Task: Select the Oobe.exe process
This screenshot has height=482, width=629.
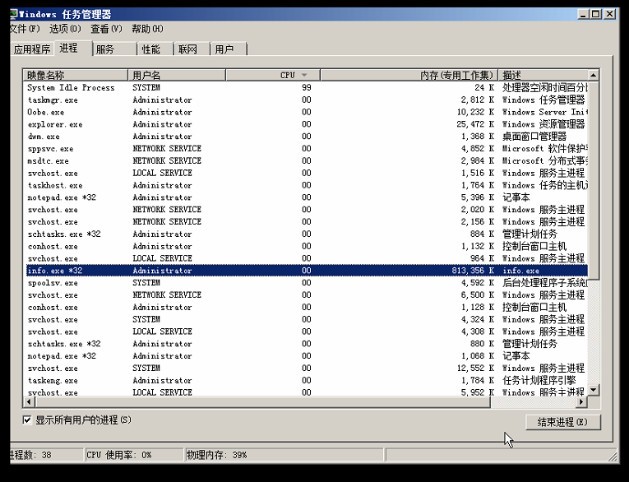Action: (306, 112)
